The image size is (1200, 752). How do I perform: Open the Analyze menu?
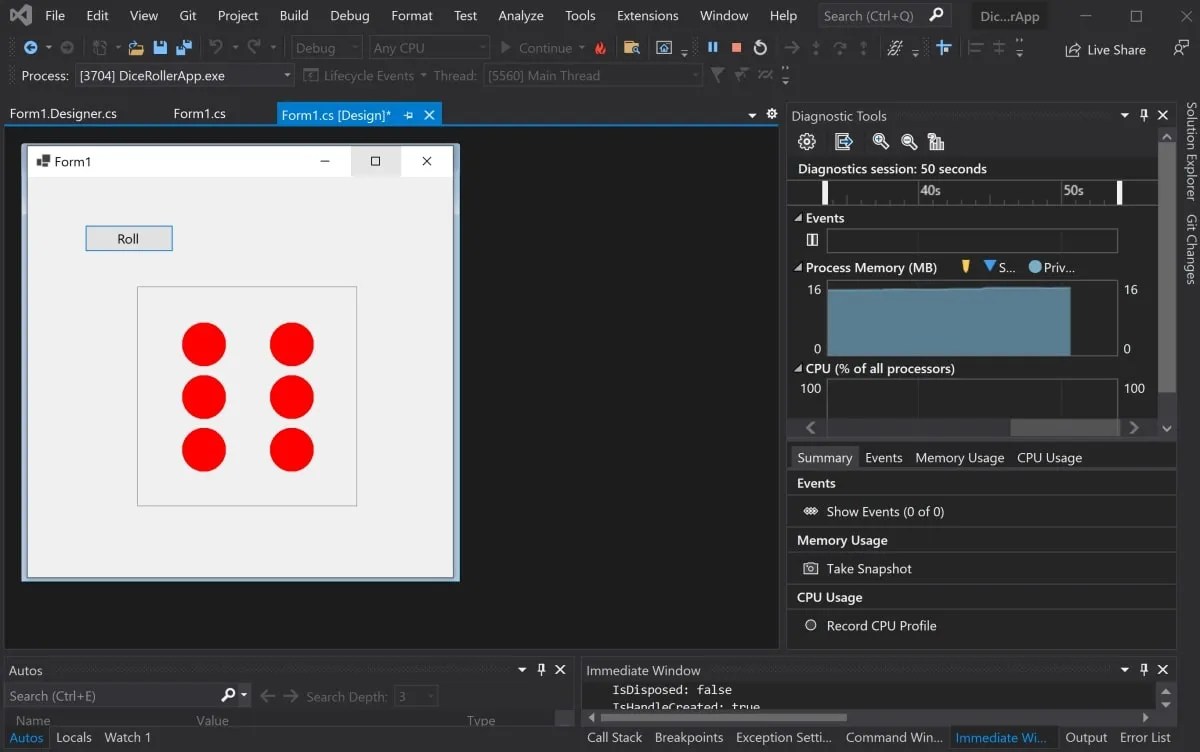click(520, 15)
